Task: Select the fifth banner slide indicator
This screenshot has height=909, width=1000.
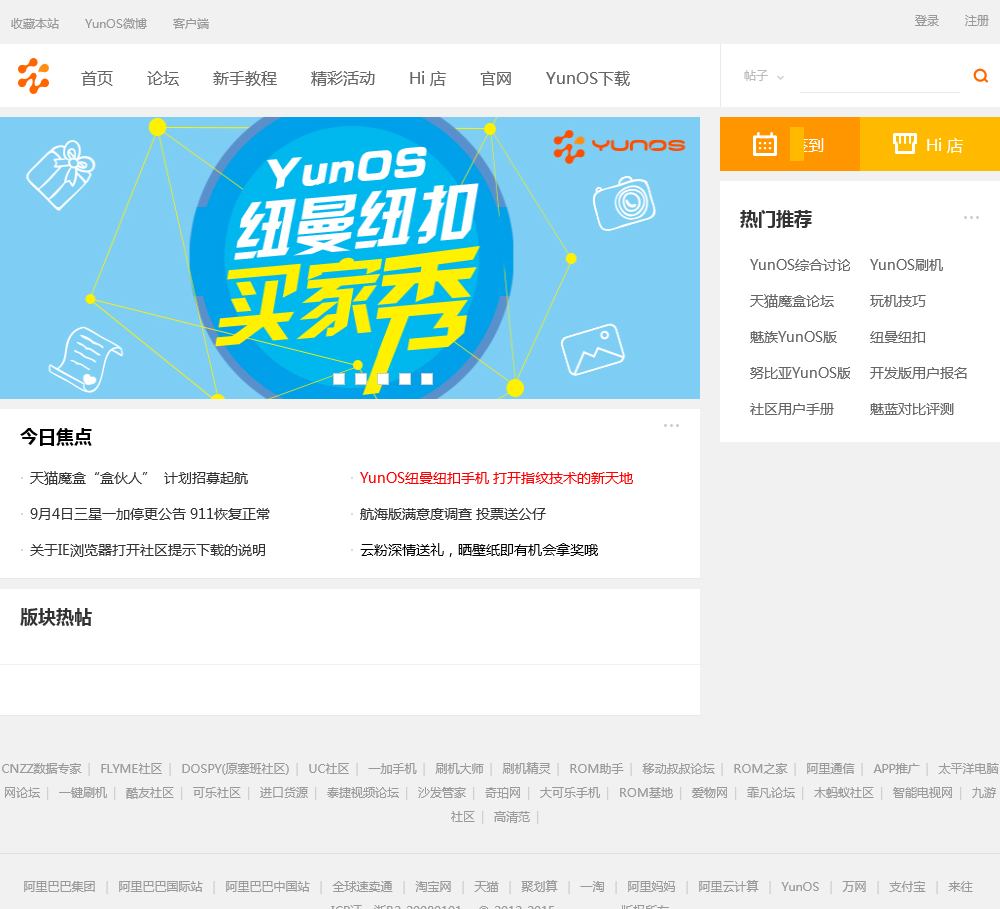Action: click(x=427, y=379)
